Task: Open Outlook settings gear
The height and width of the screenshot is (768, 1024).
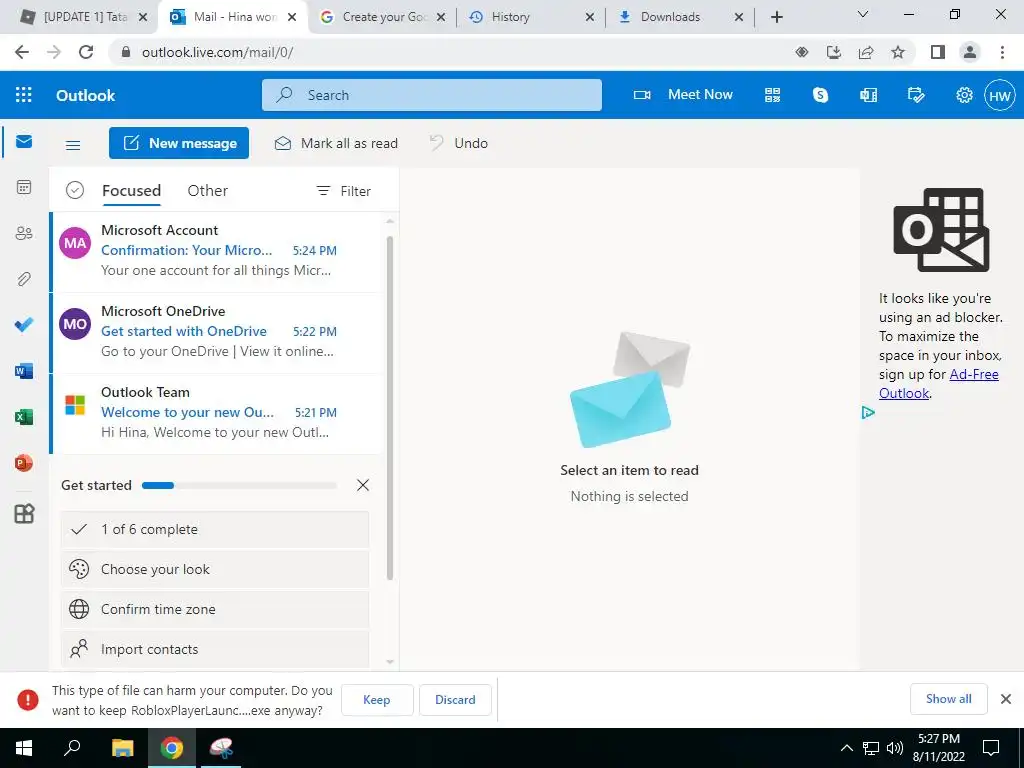Action: (x=964, y=95)
